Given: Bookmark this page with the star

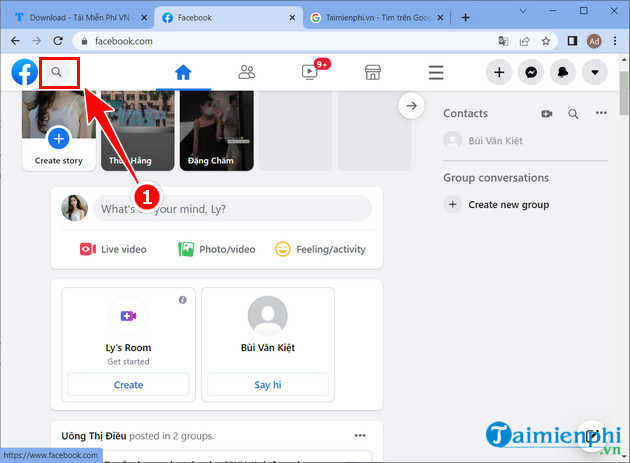Looking at the screenshot, I should pos(546,41).
